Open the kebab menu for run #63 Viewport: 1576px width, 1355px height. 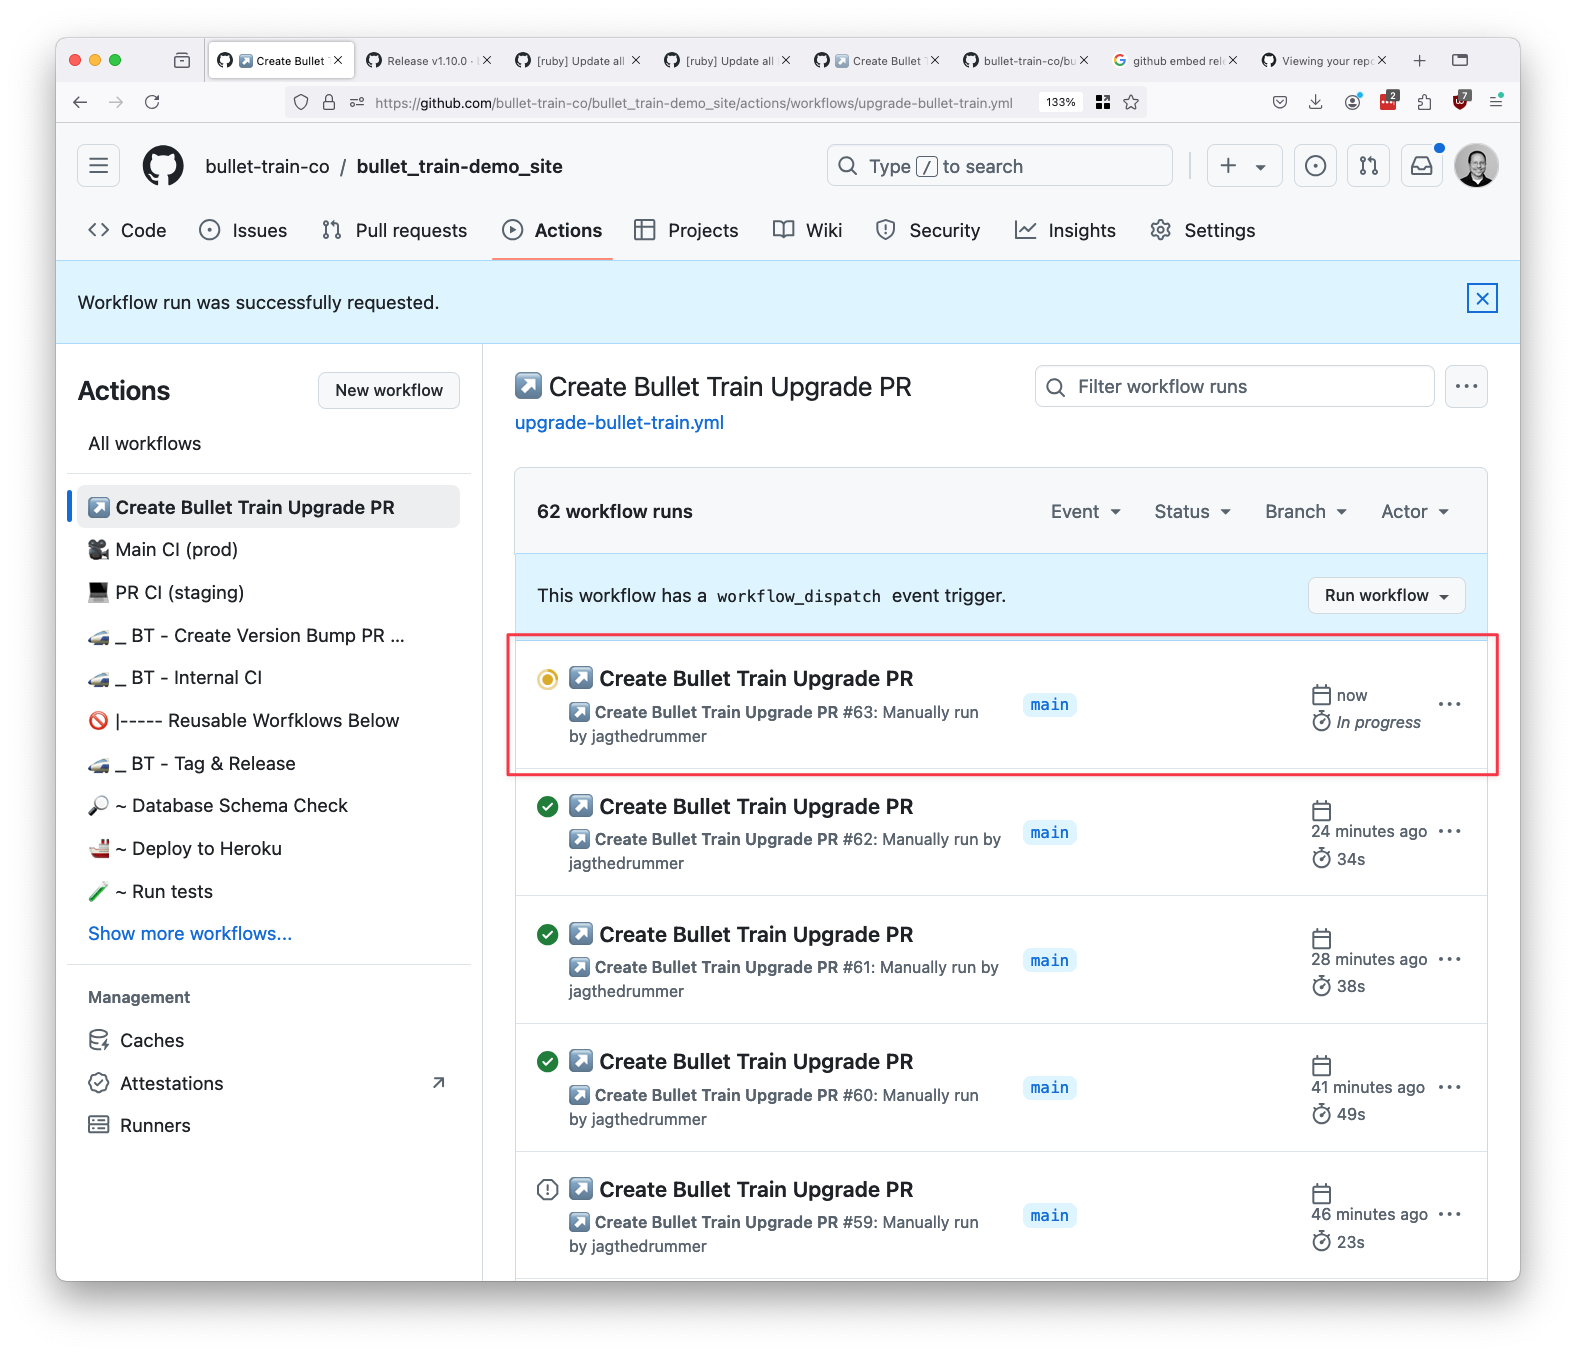[1449, 704]
